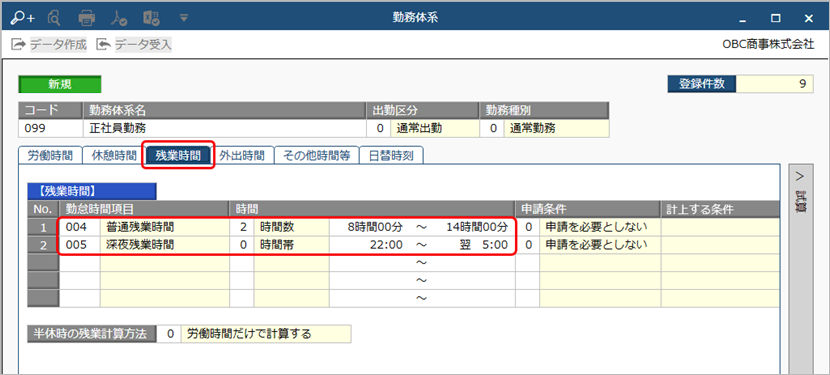
Task: Minimize the 勤務体系 window
Action: (743, 19)
